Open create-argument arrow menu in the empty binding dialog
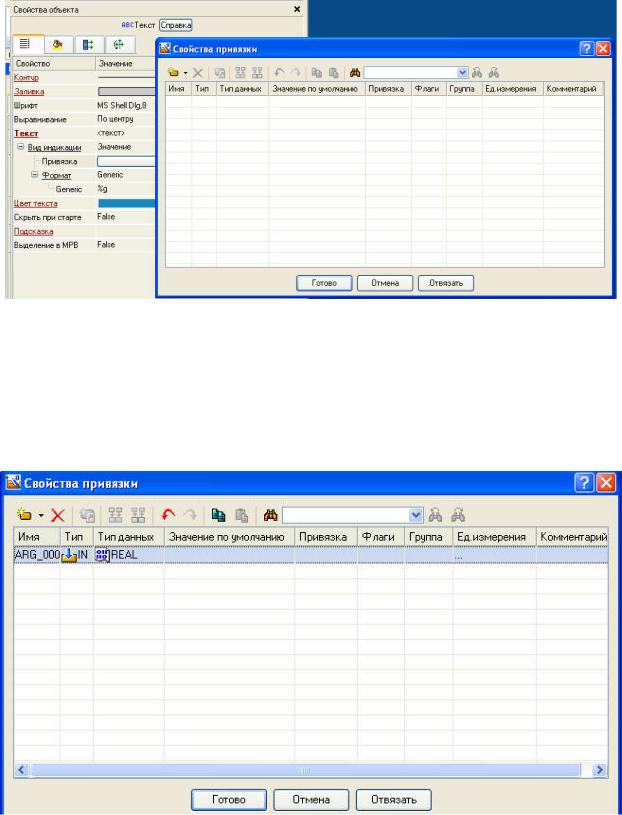 (x=185, y=73)
